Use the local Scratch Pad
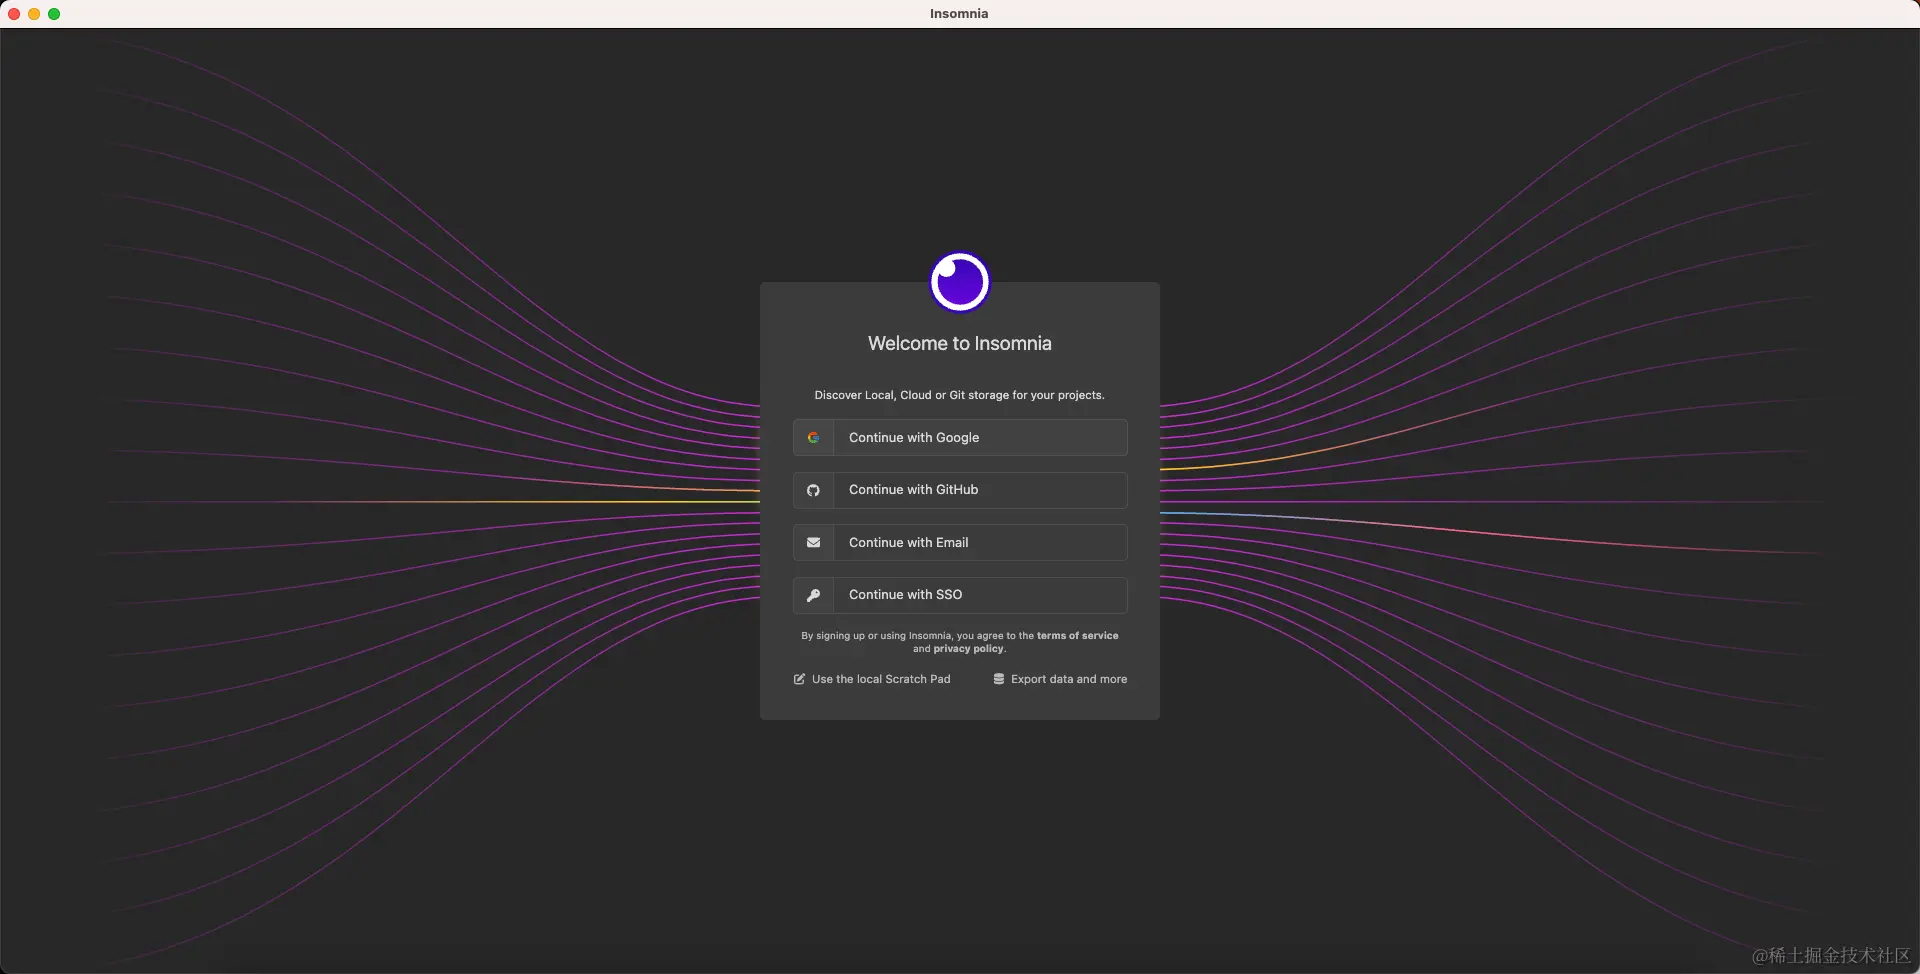The height and width of the screenshot is (974, 1920). (872, 679)
